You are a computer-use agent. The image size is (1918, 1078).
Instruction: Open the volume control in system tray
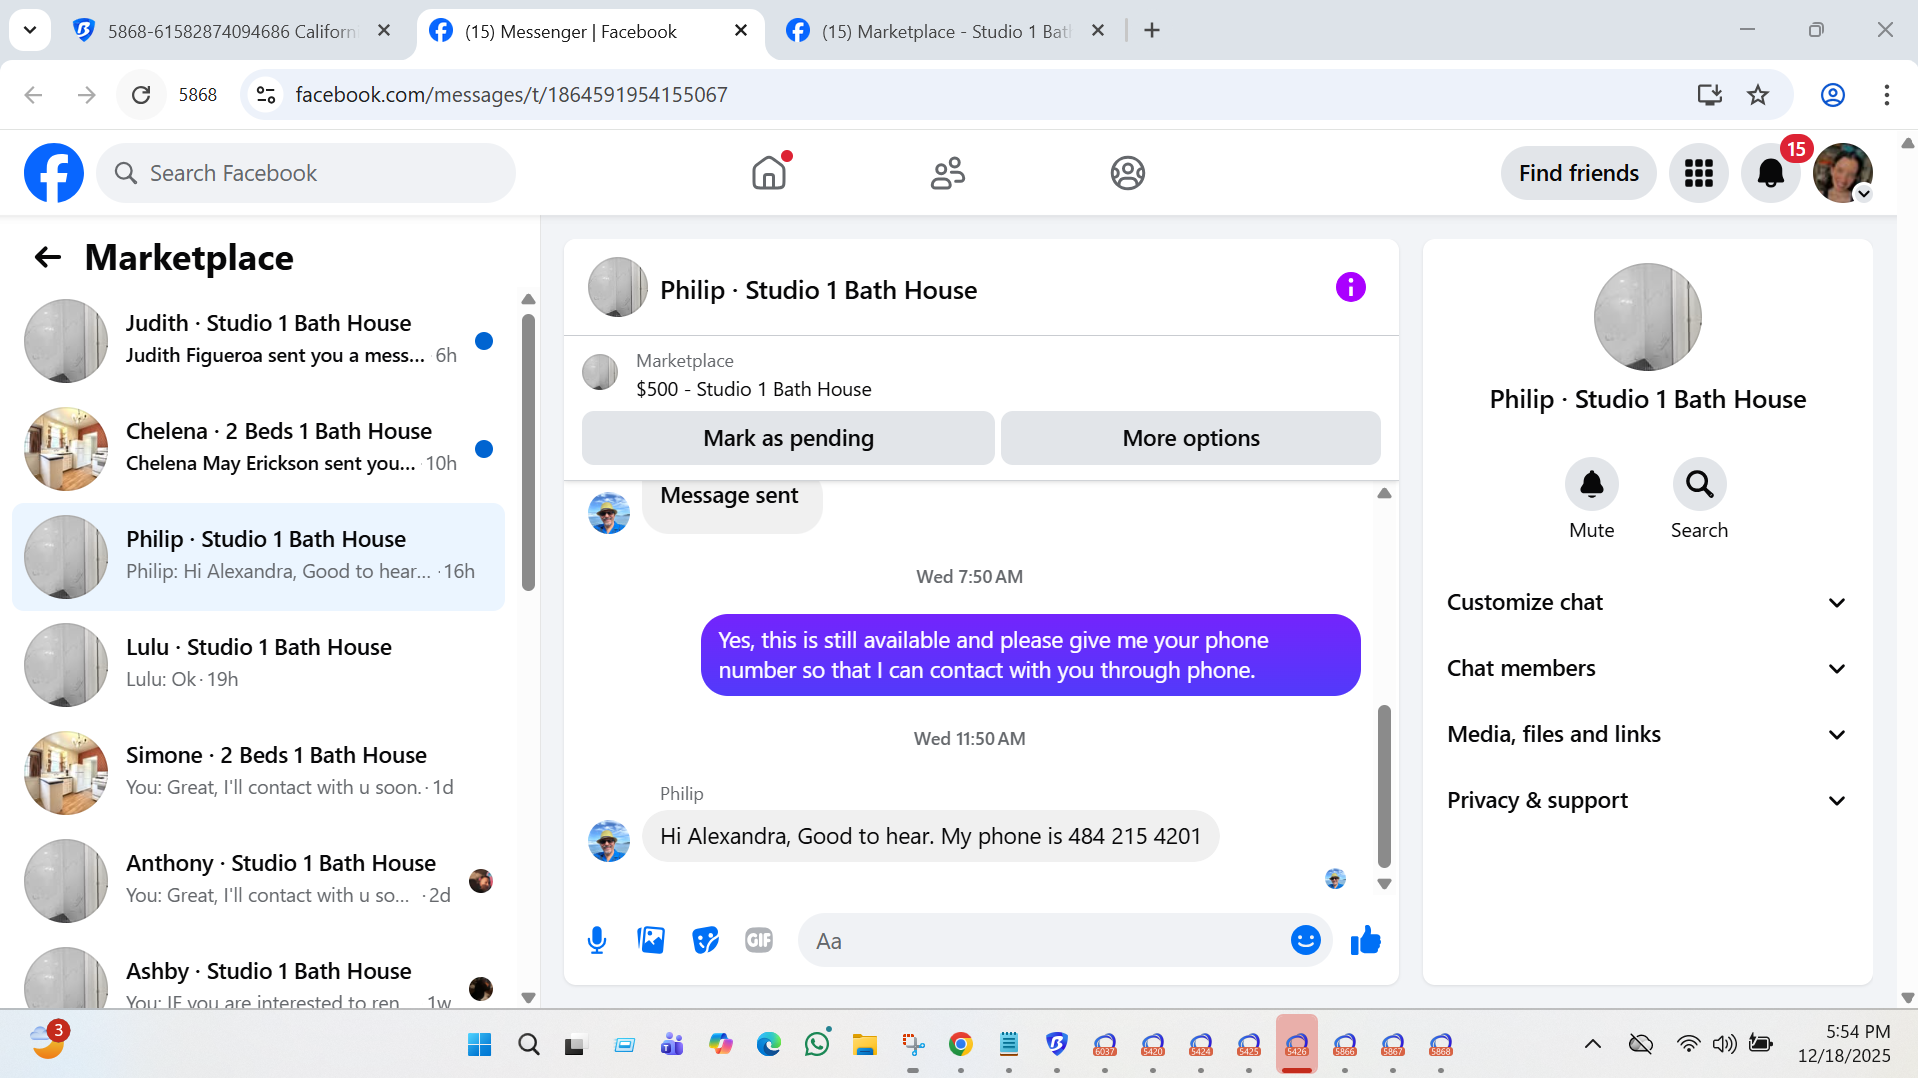[x=1724, y=1045]
